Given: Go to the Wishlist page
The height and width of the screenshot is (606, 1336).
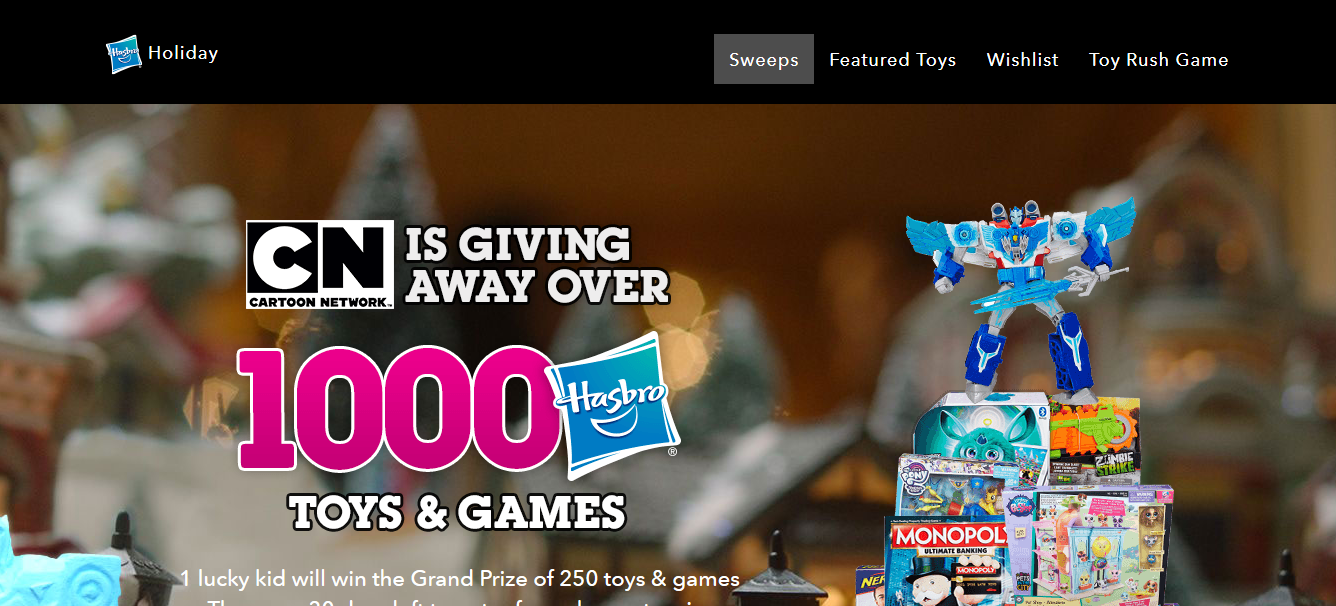Looking at the screenshot, I should (x=1022, y=59).
